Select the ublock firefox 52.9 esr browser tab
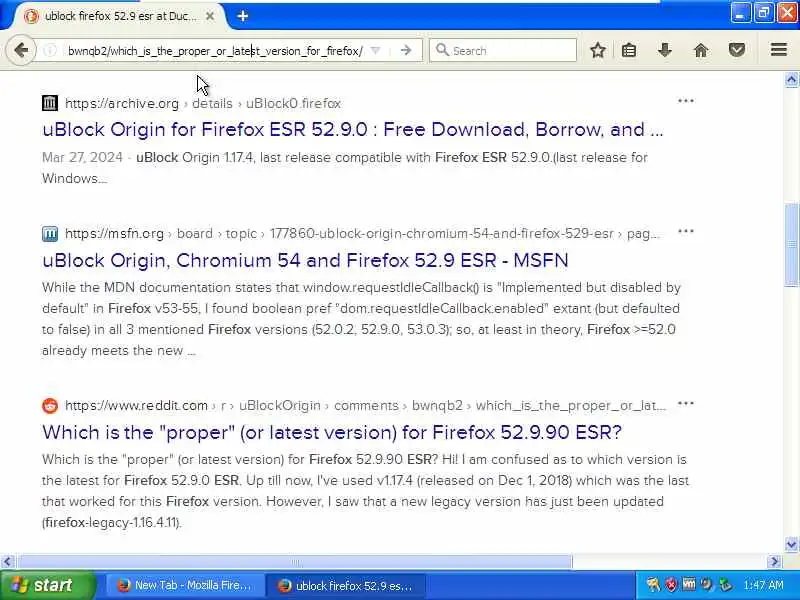Viewport: 800px width, 600px height. [x=120, y=16]
